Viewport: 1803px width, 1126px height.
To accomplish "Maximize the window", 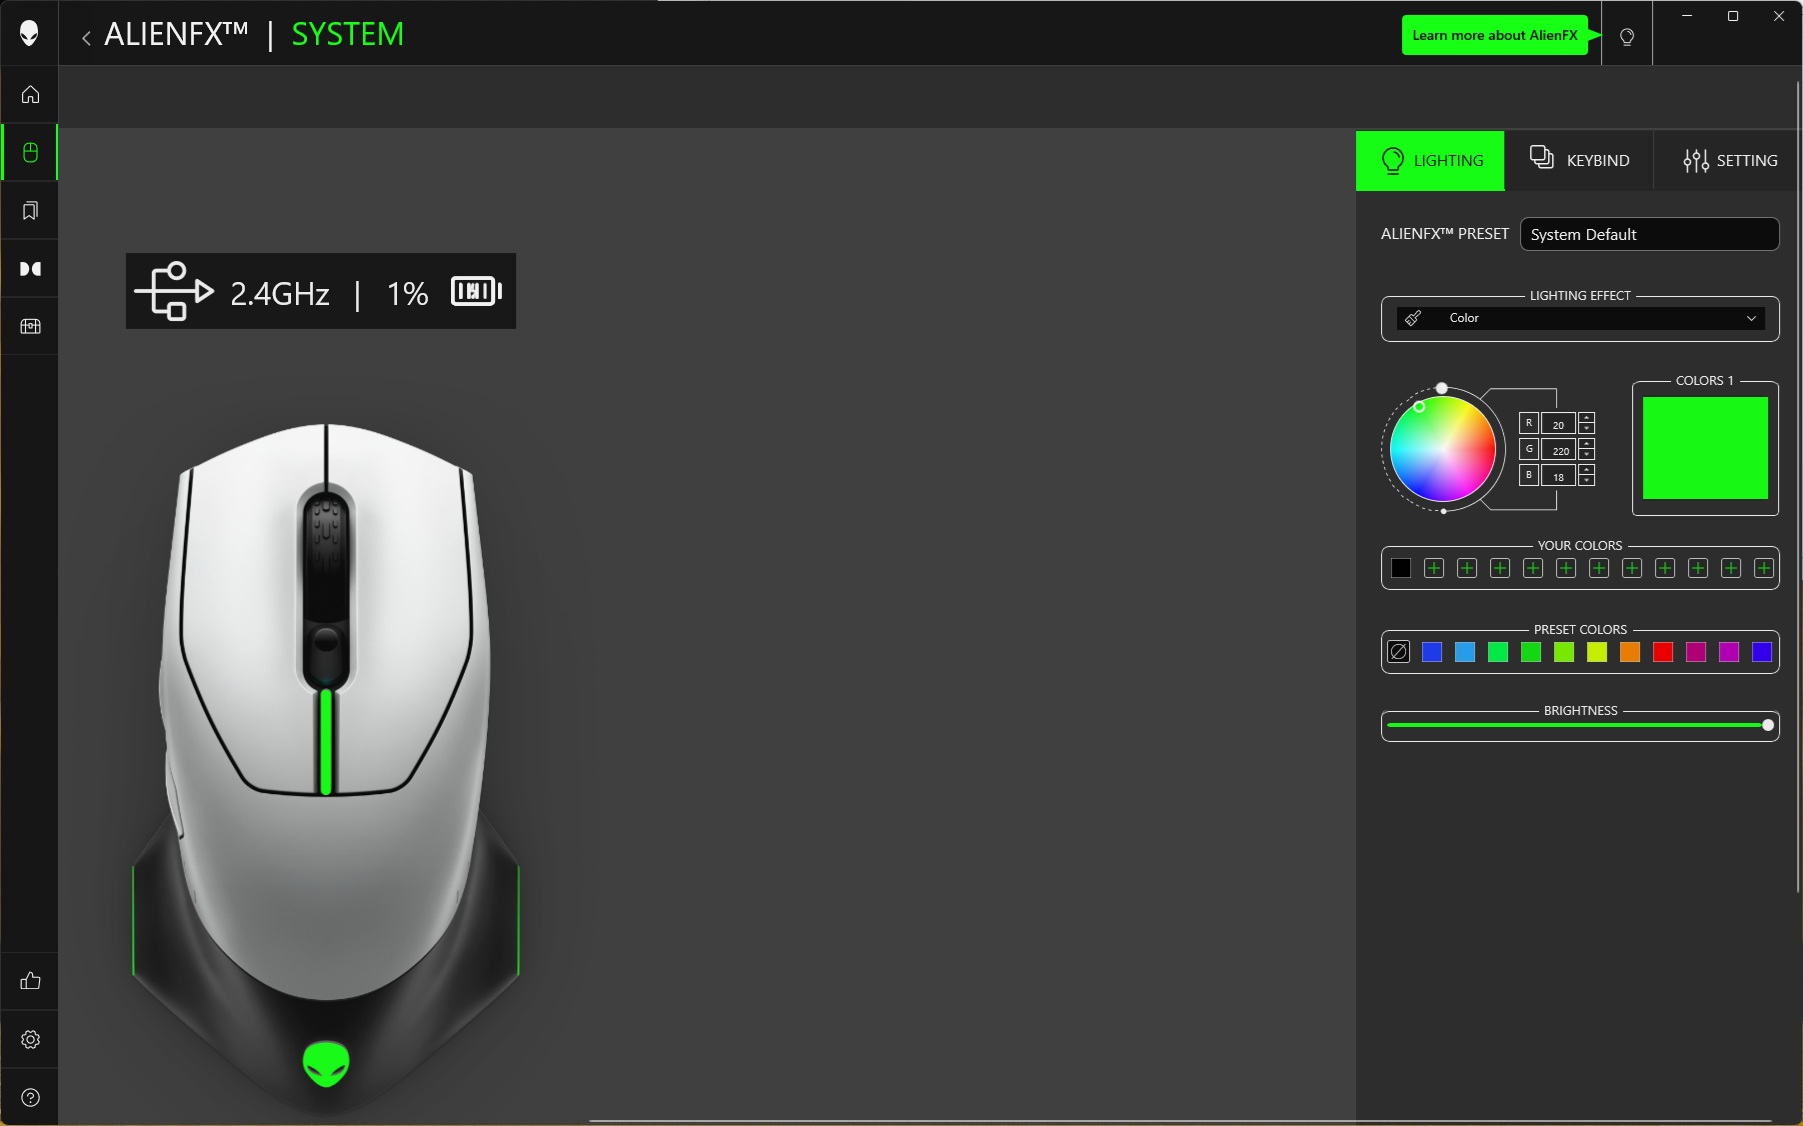I will point(1733,16).
